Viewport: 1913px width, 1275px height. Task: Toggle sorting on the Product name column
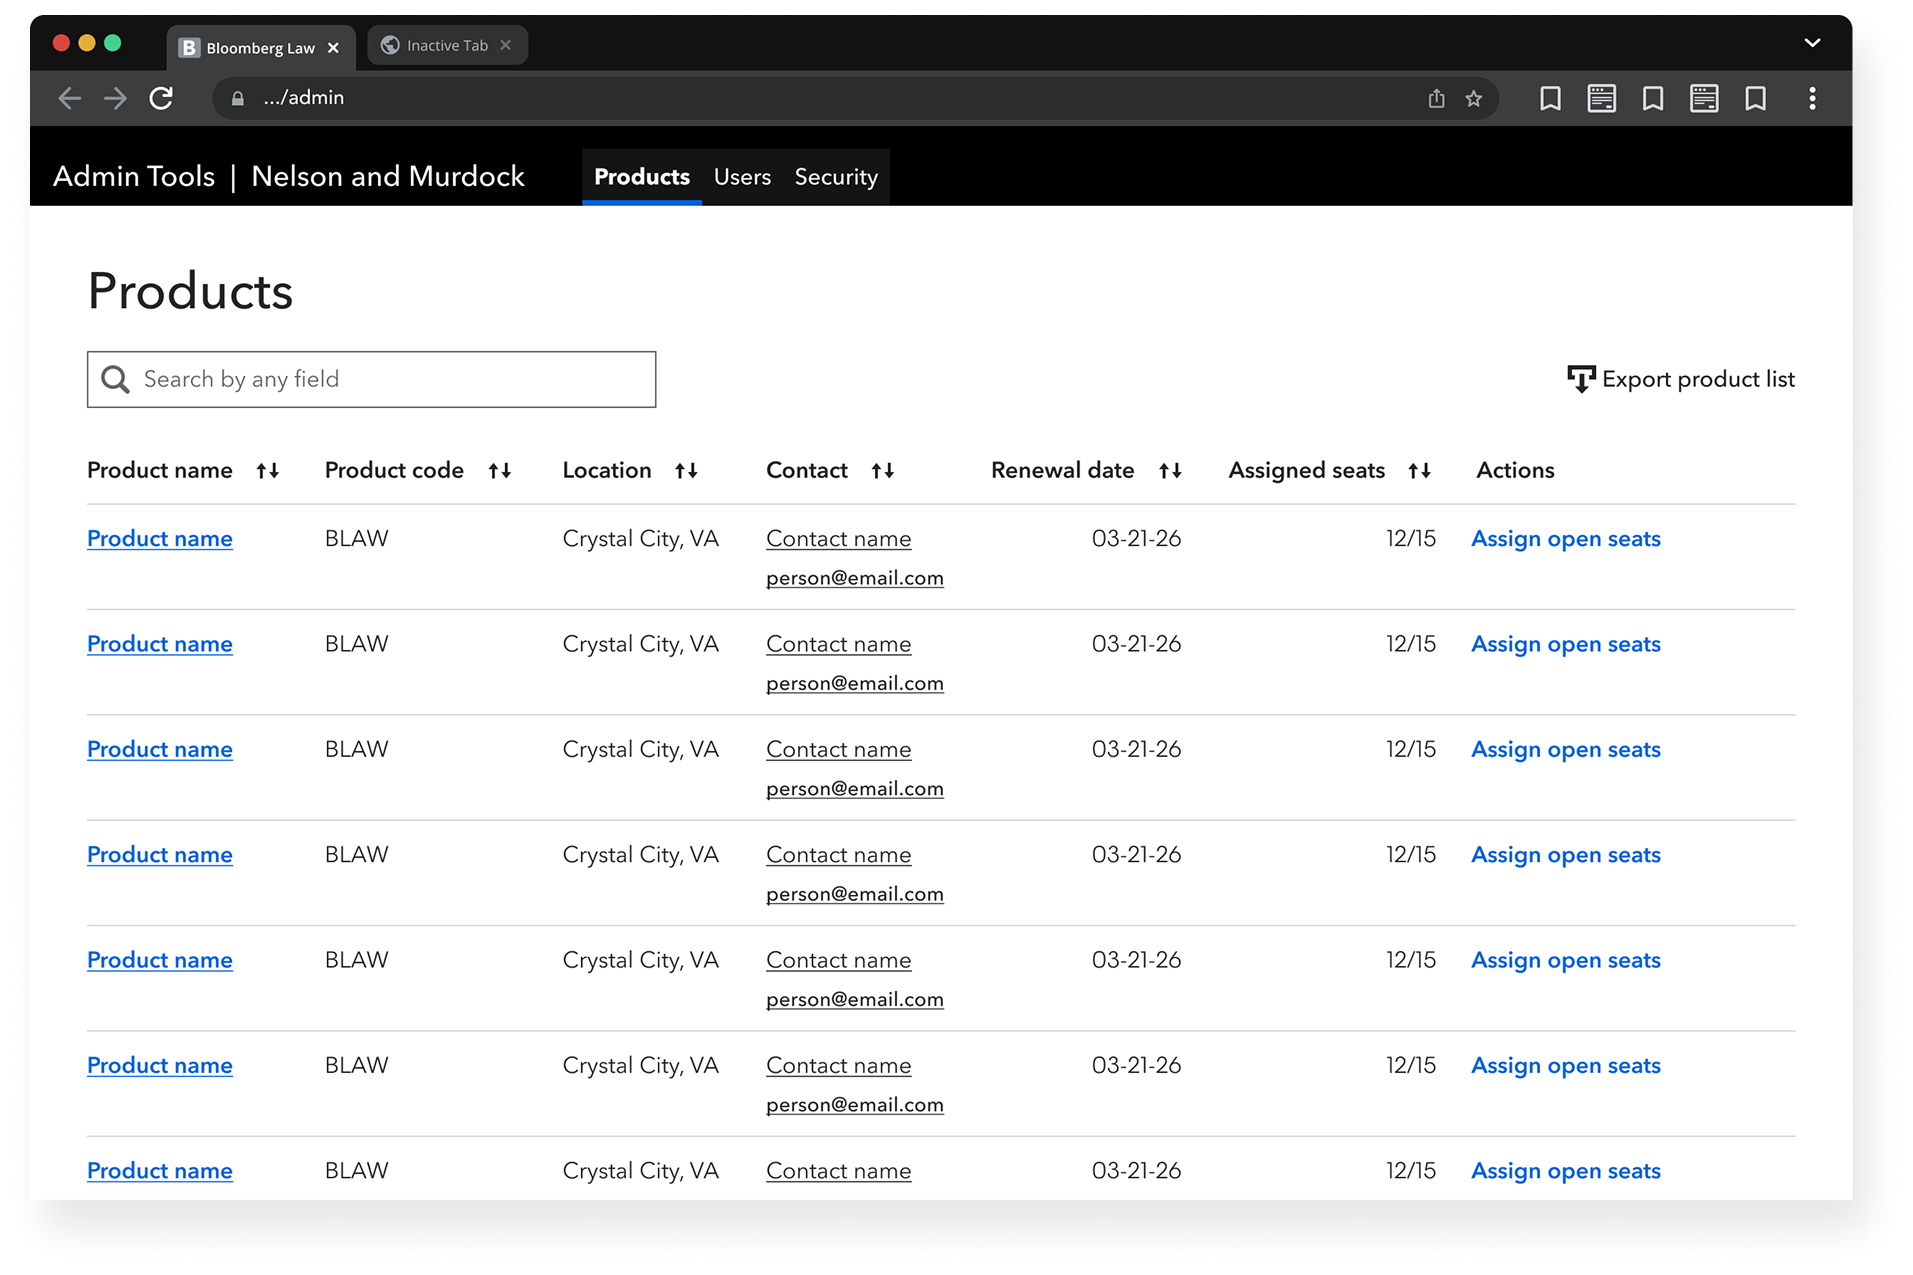(268, 470)
